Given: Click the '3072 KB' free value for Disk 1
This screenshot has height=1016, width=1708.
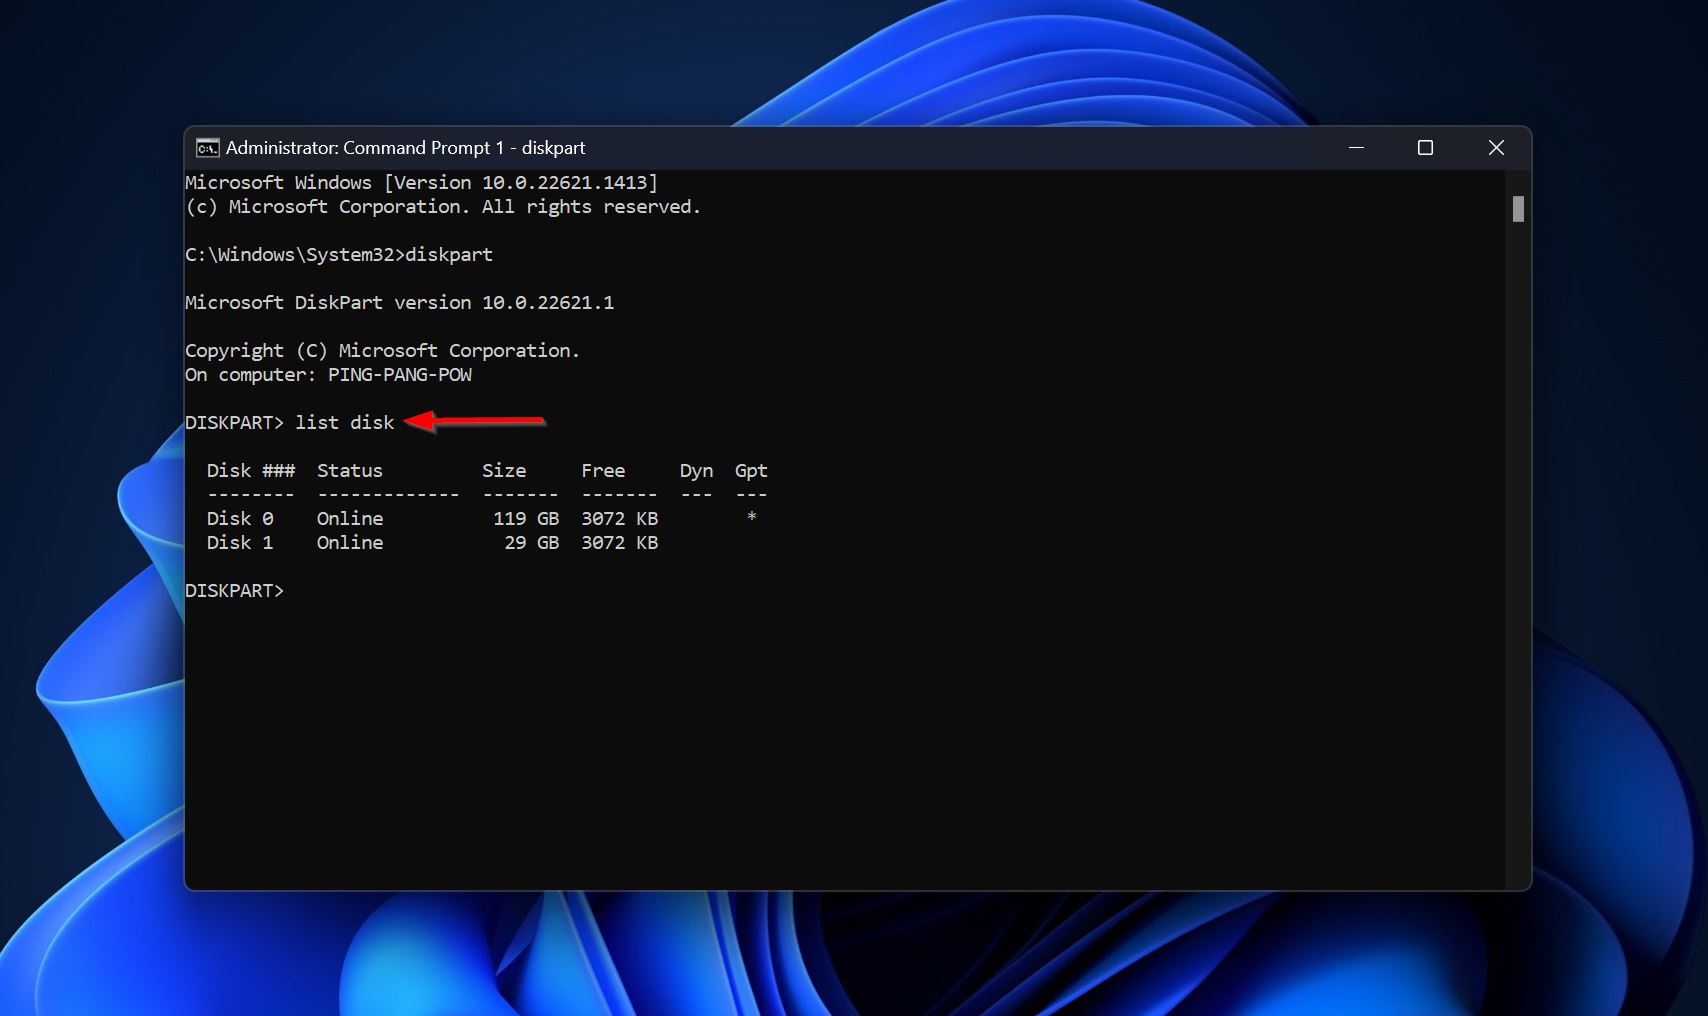Looking at the screenshot, I should pos(619,543).
